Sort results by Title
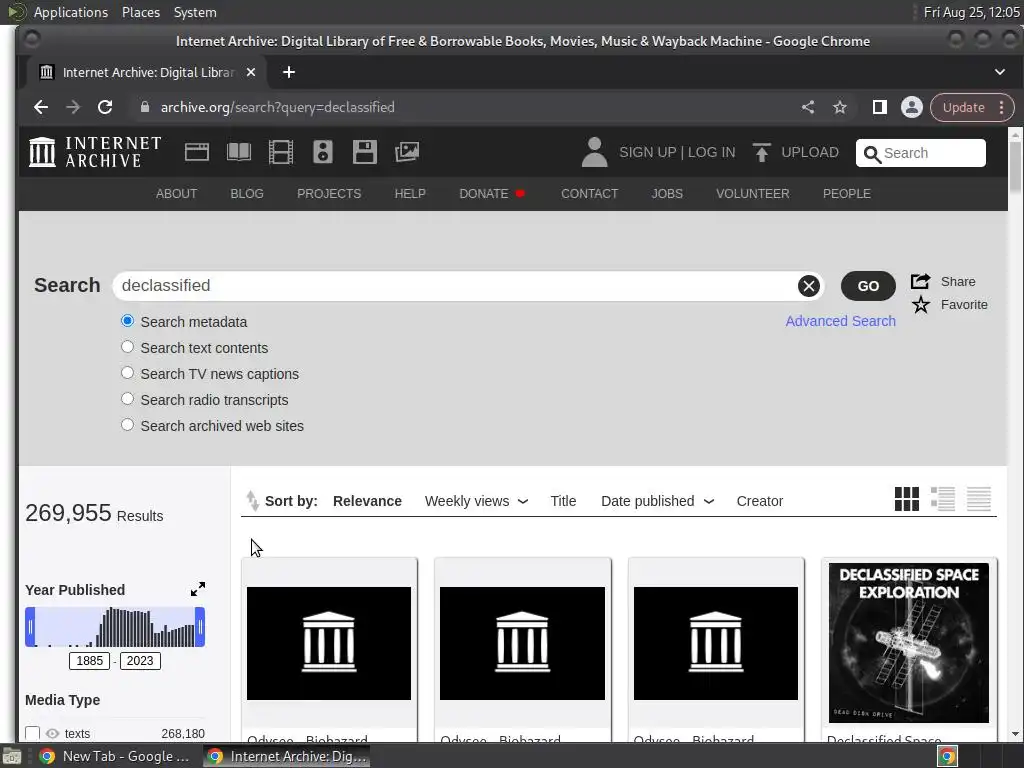Image resolution: width=1024 pixels, height=768 pixels. (x=563, y=501)
